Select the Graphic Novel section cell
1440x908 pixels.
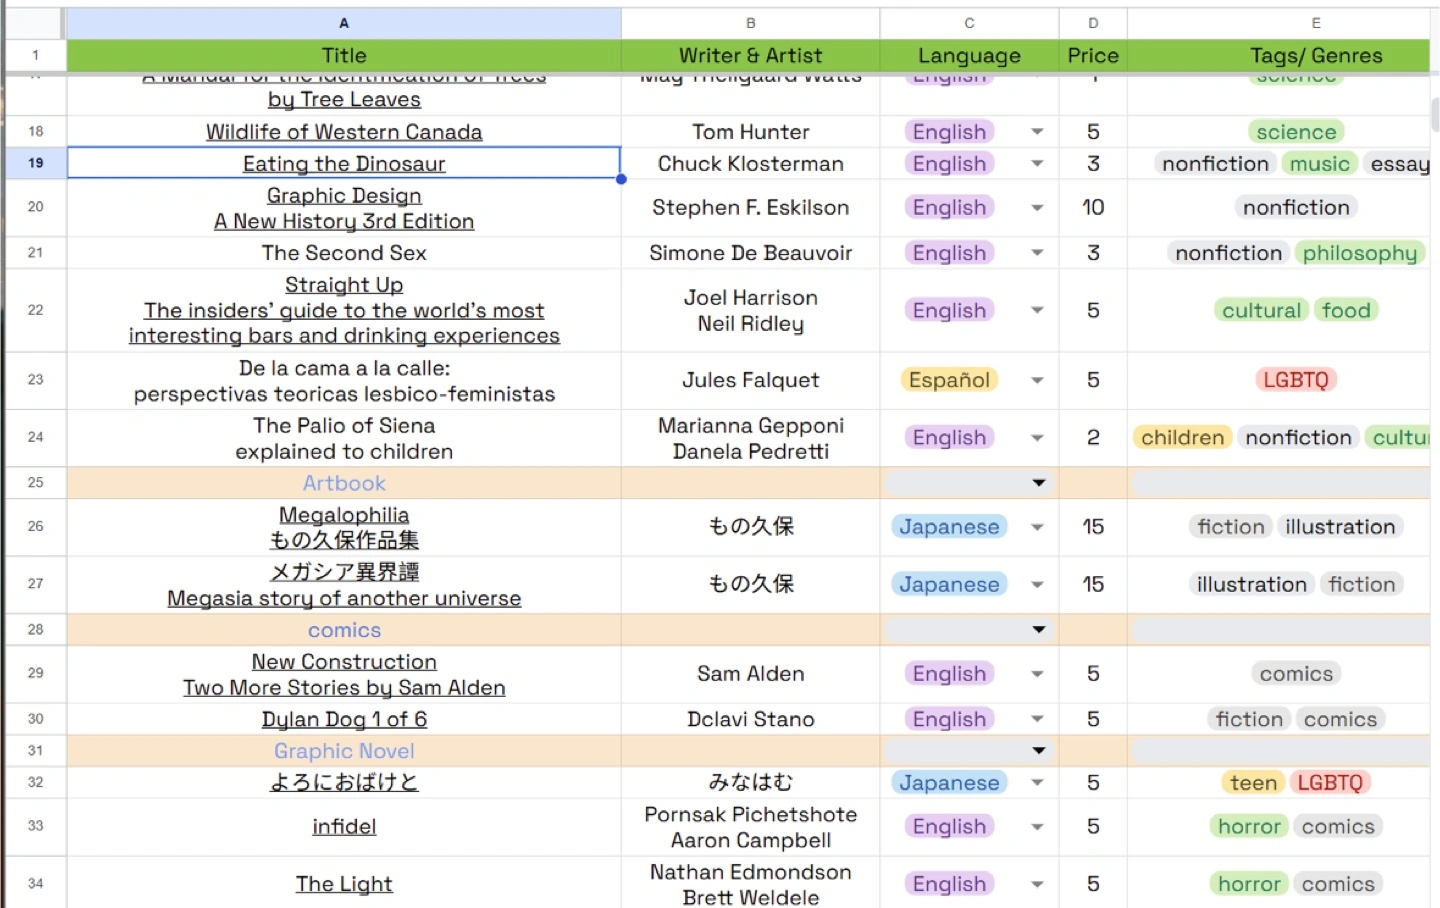pyautogui.click(x=344, y=751)
